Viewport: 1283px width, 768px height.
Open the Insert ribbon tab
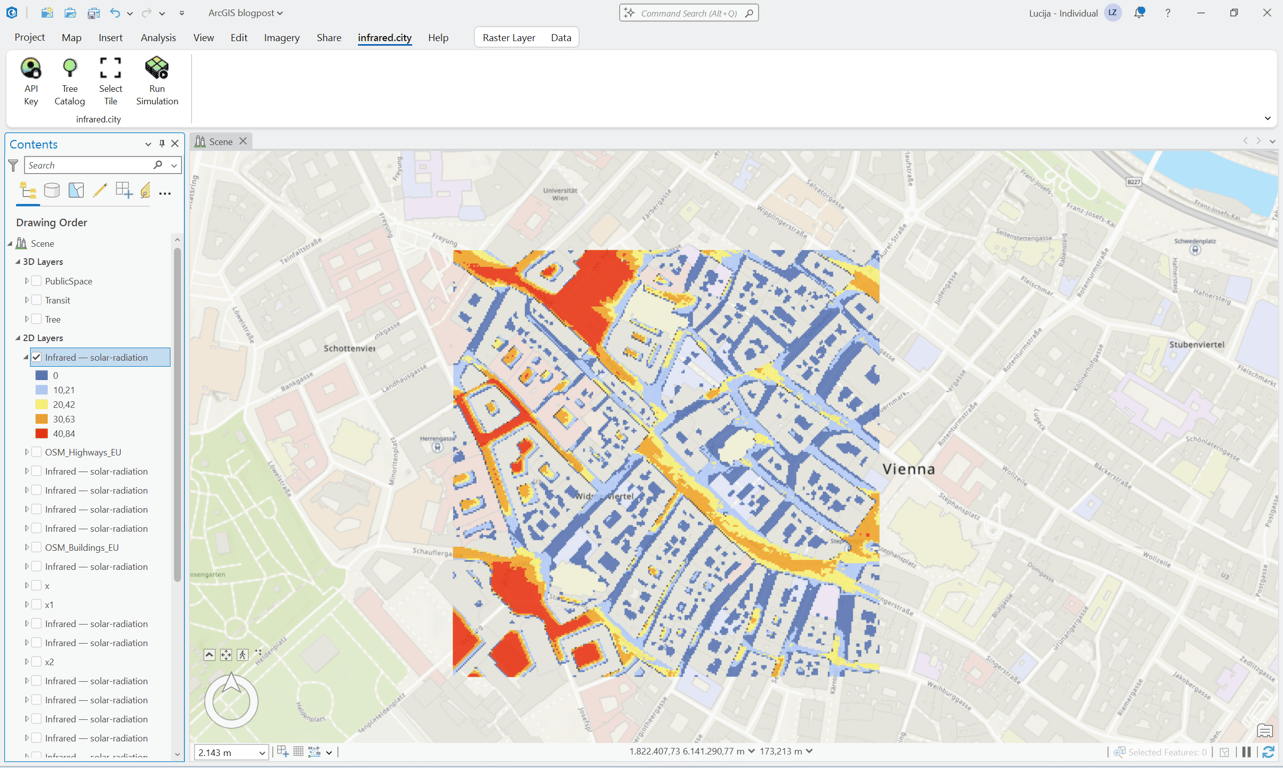pyautogui.click(x=110, y=38)
